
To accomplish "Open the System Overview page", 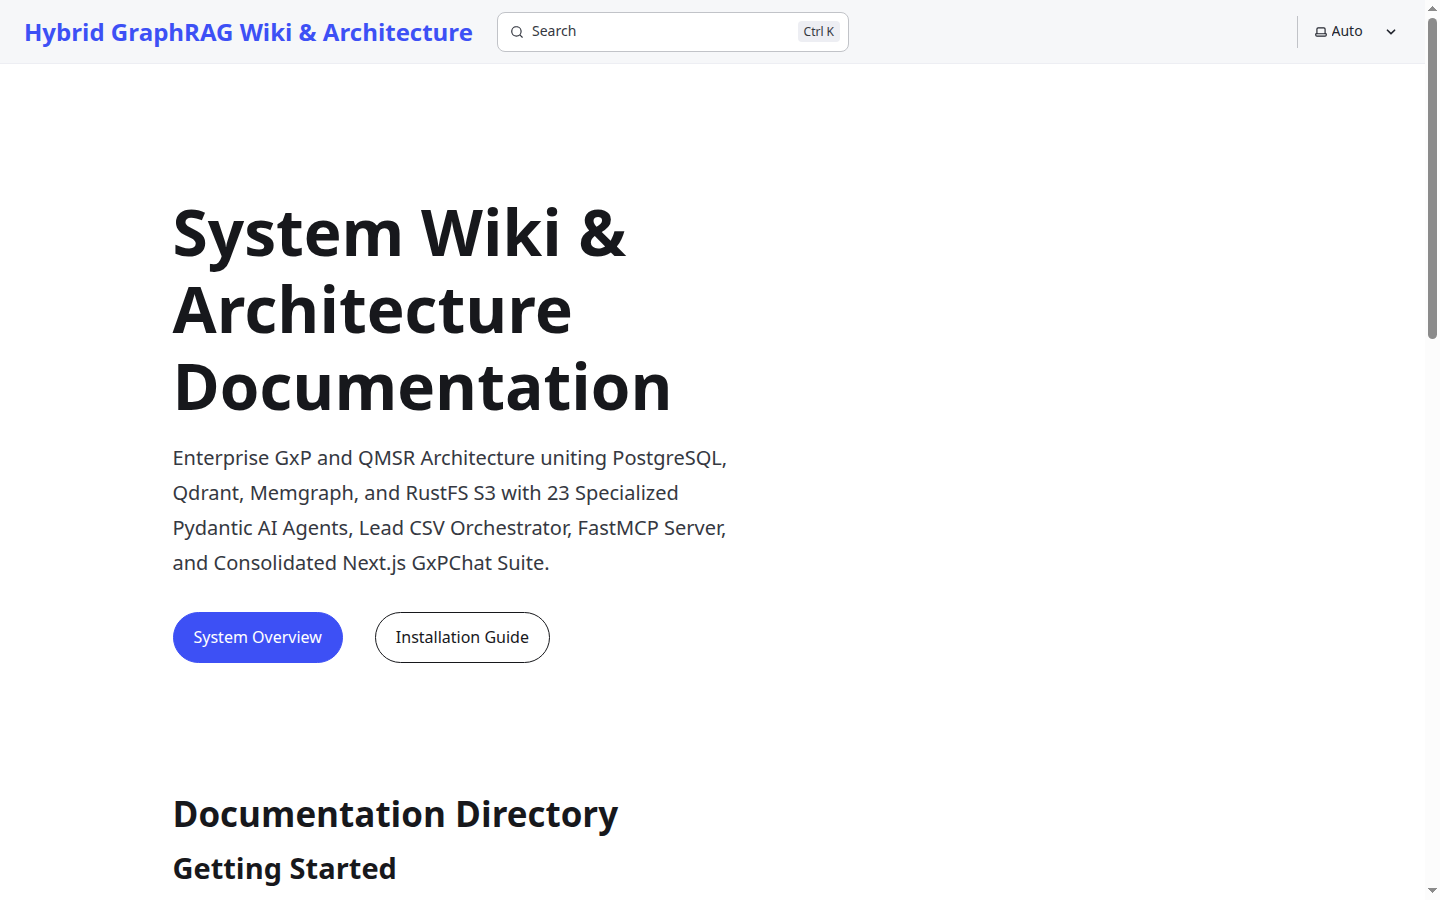I will tap(258, 637).
